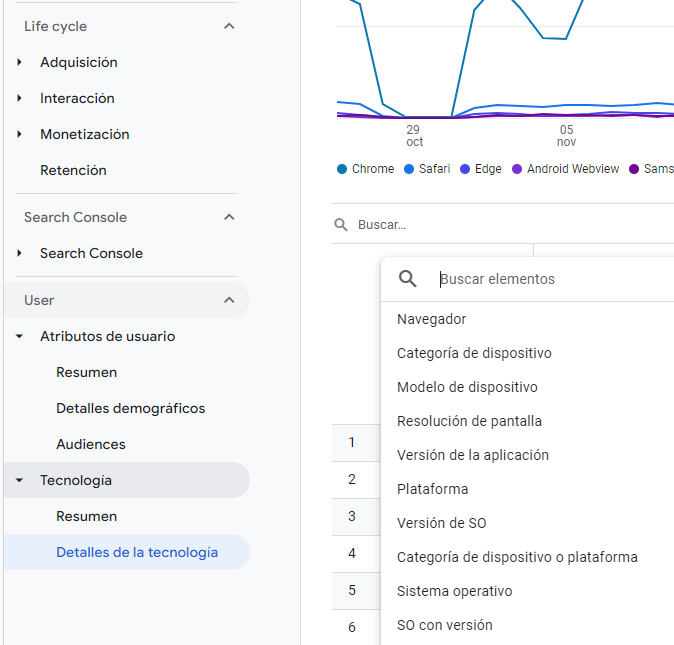Expand the Adquisición tree item
Viewport: 674px width, 645px height.
coord(20,62)
